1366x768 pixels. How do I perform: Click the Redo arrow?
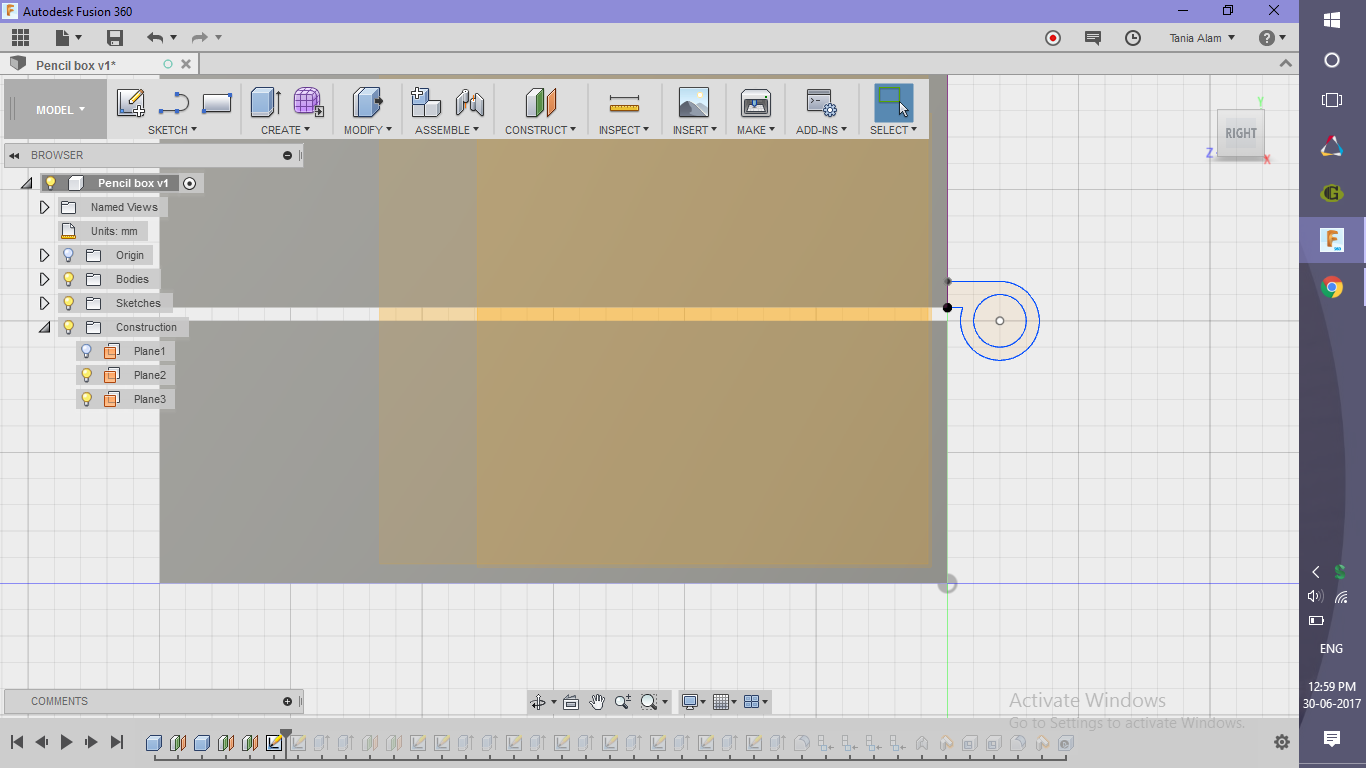200,38
